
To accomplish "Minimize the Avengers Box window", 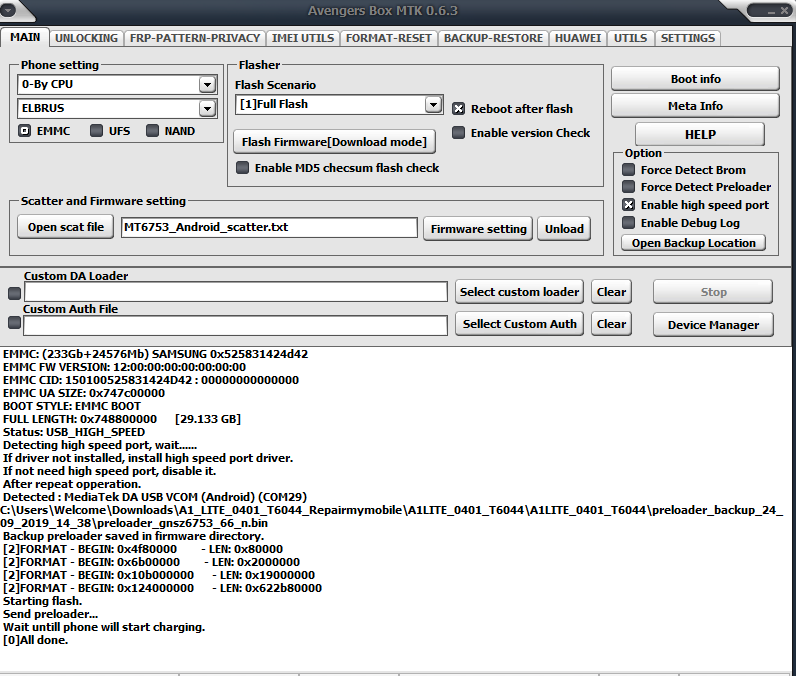I will (x=771, y=10).
